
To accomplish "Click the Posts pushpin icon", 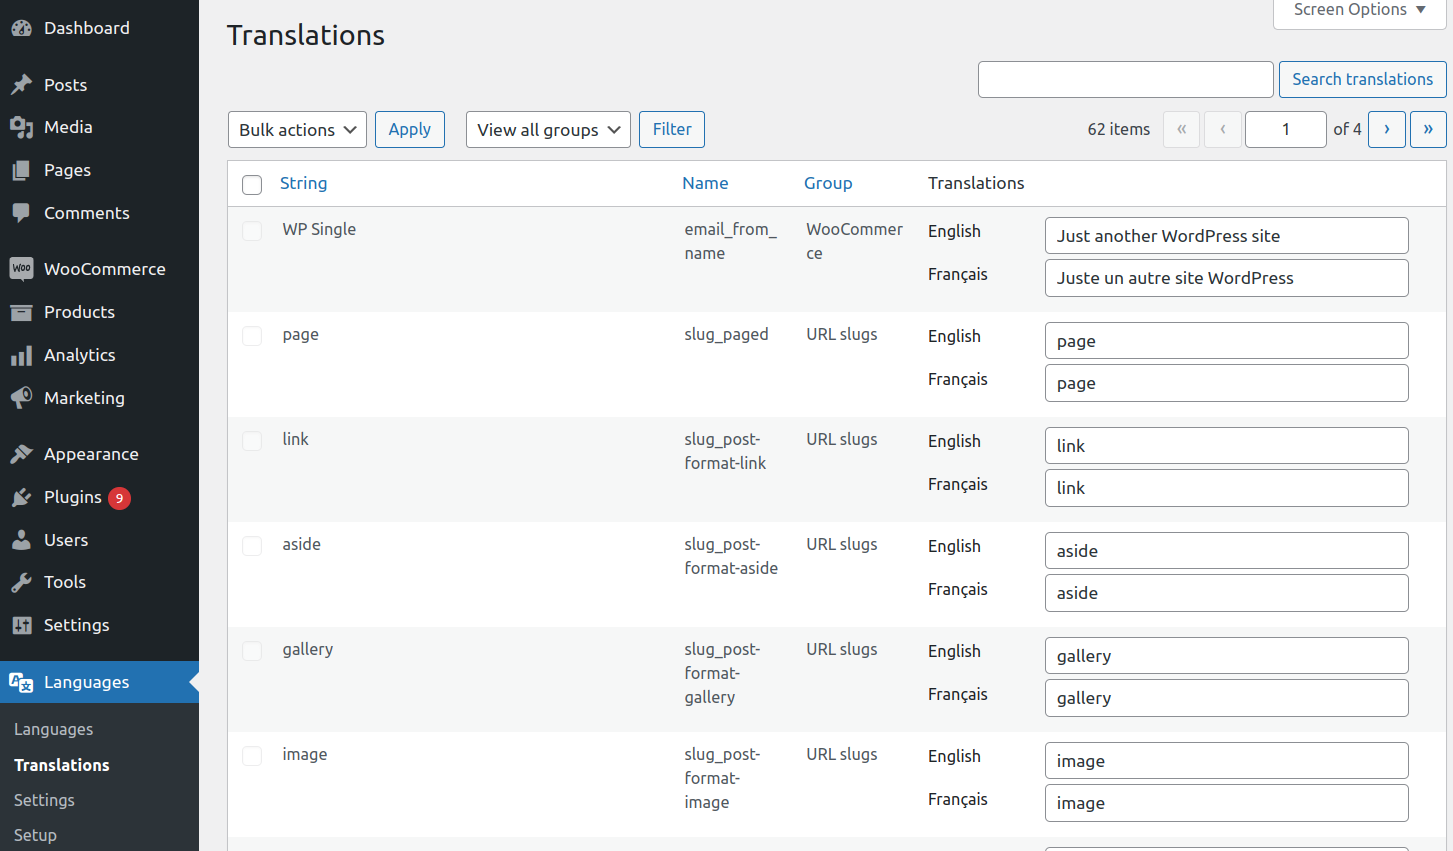I will (x=21, y=85).
